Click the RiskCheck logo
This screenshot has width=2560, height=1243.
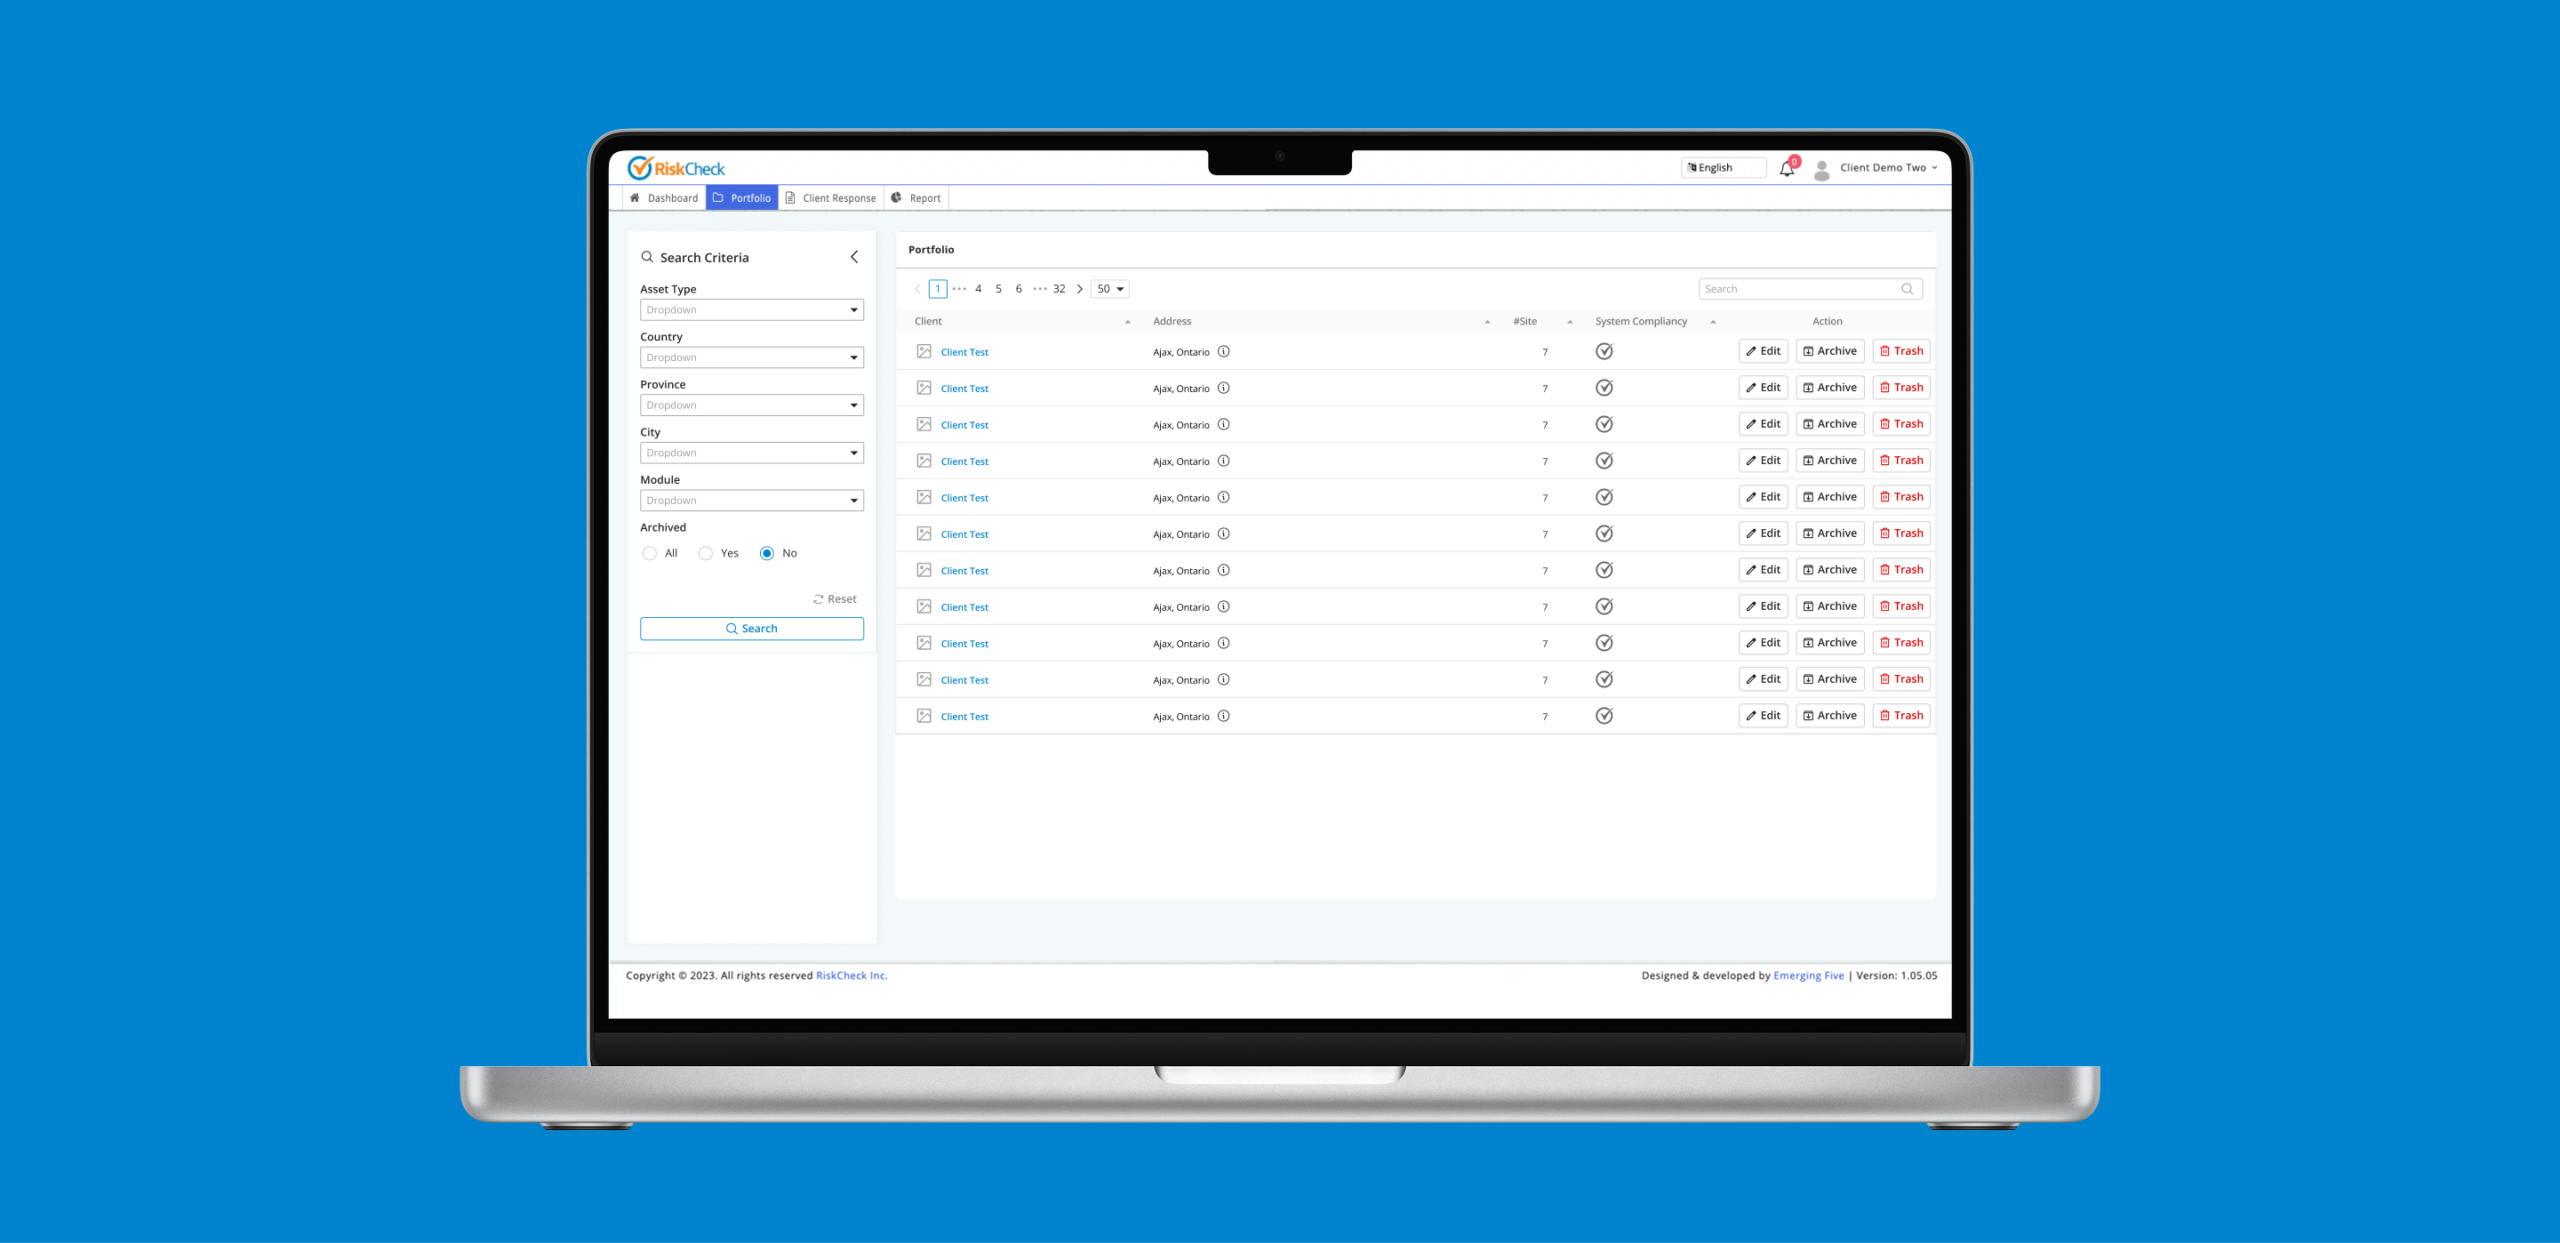pos(676,168)
